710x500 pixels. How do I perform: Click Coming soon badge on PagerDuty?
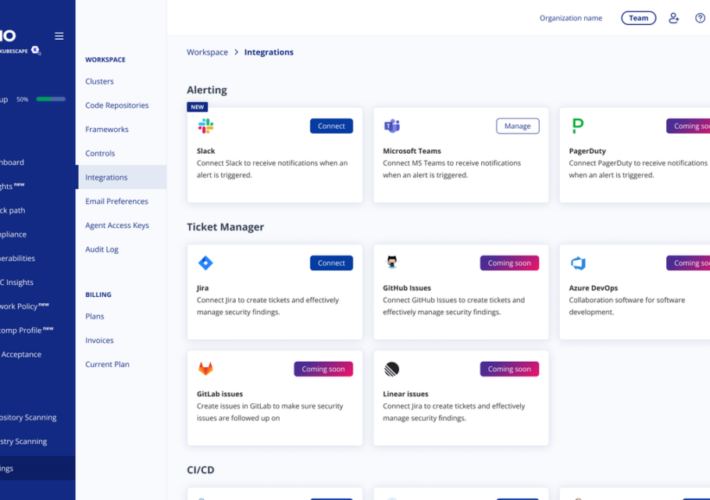[x=688, y=126]
